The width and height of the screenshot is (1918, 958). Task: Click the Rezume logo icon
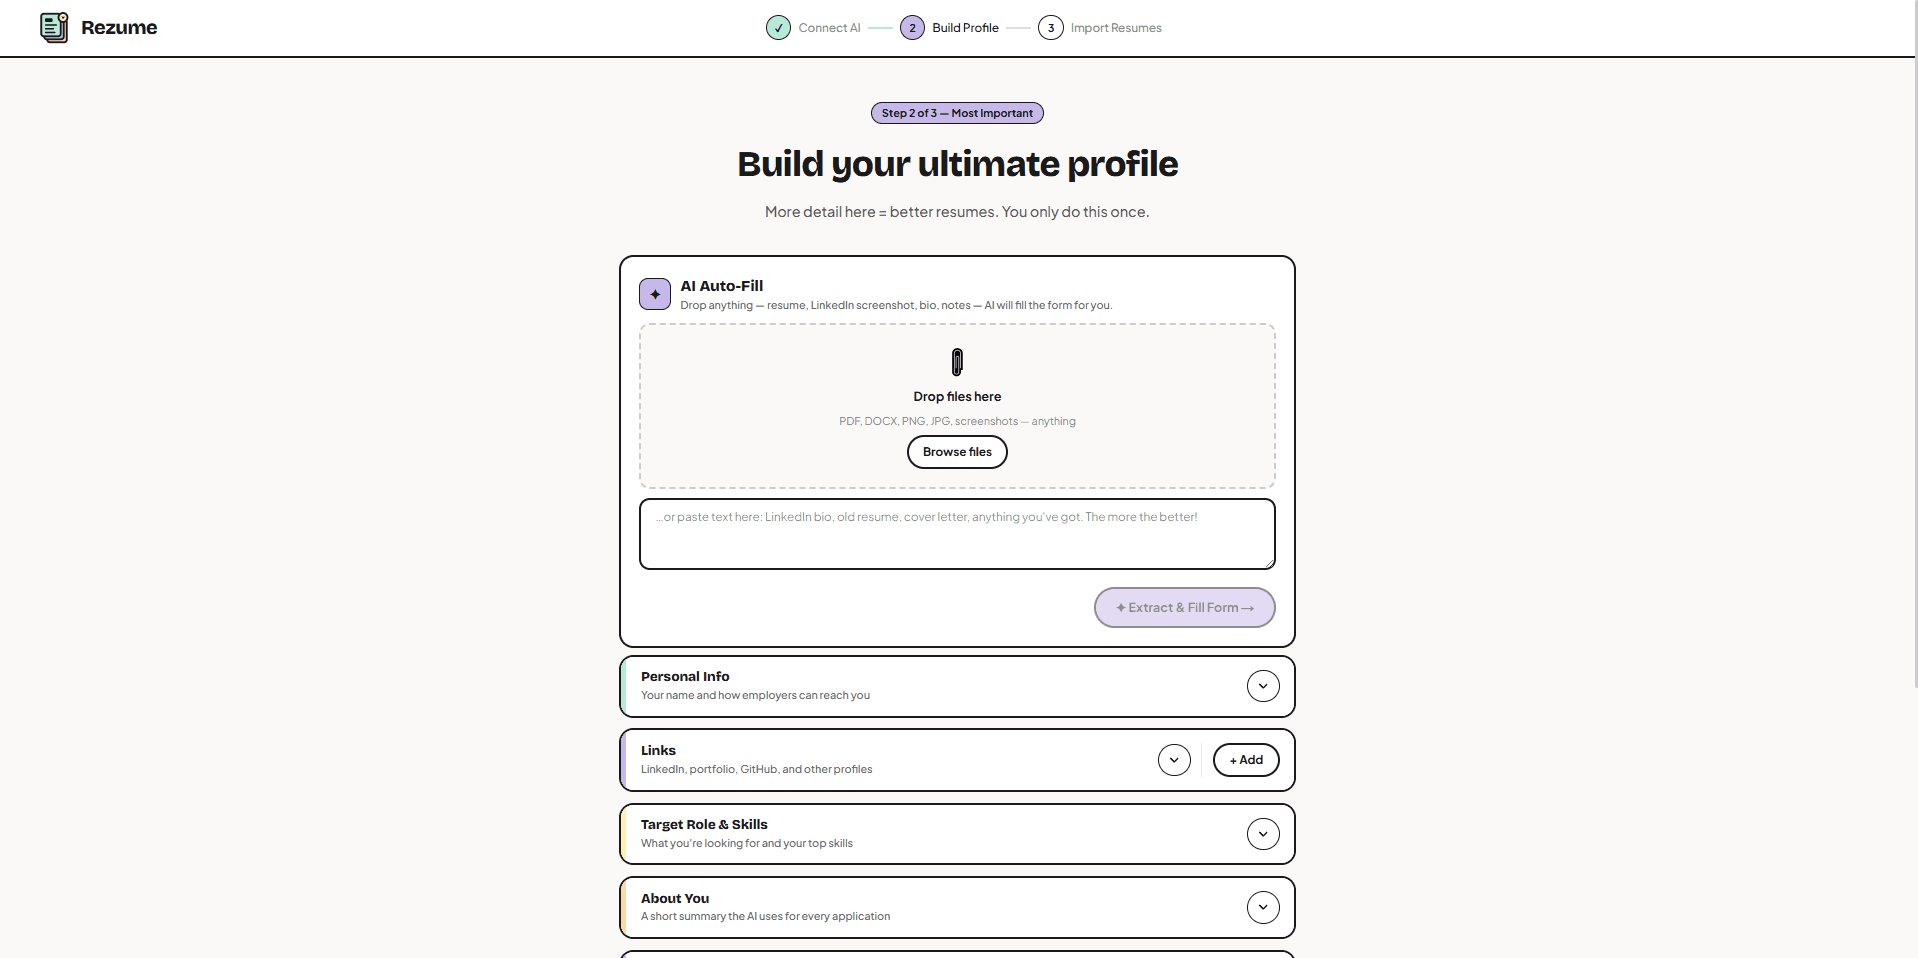[54, 28]
